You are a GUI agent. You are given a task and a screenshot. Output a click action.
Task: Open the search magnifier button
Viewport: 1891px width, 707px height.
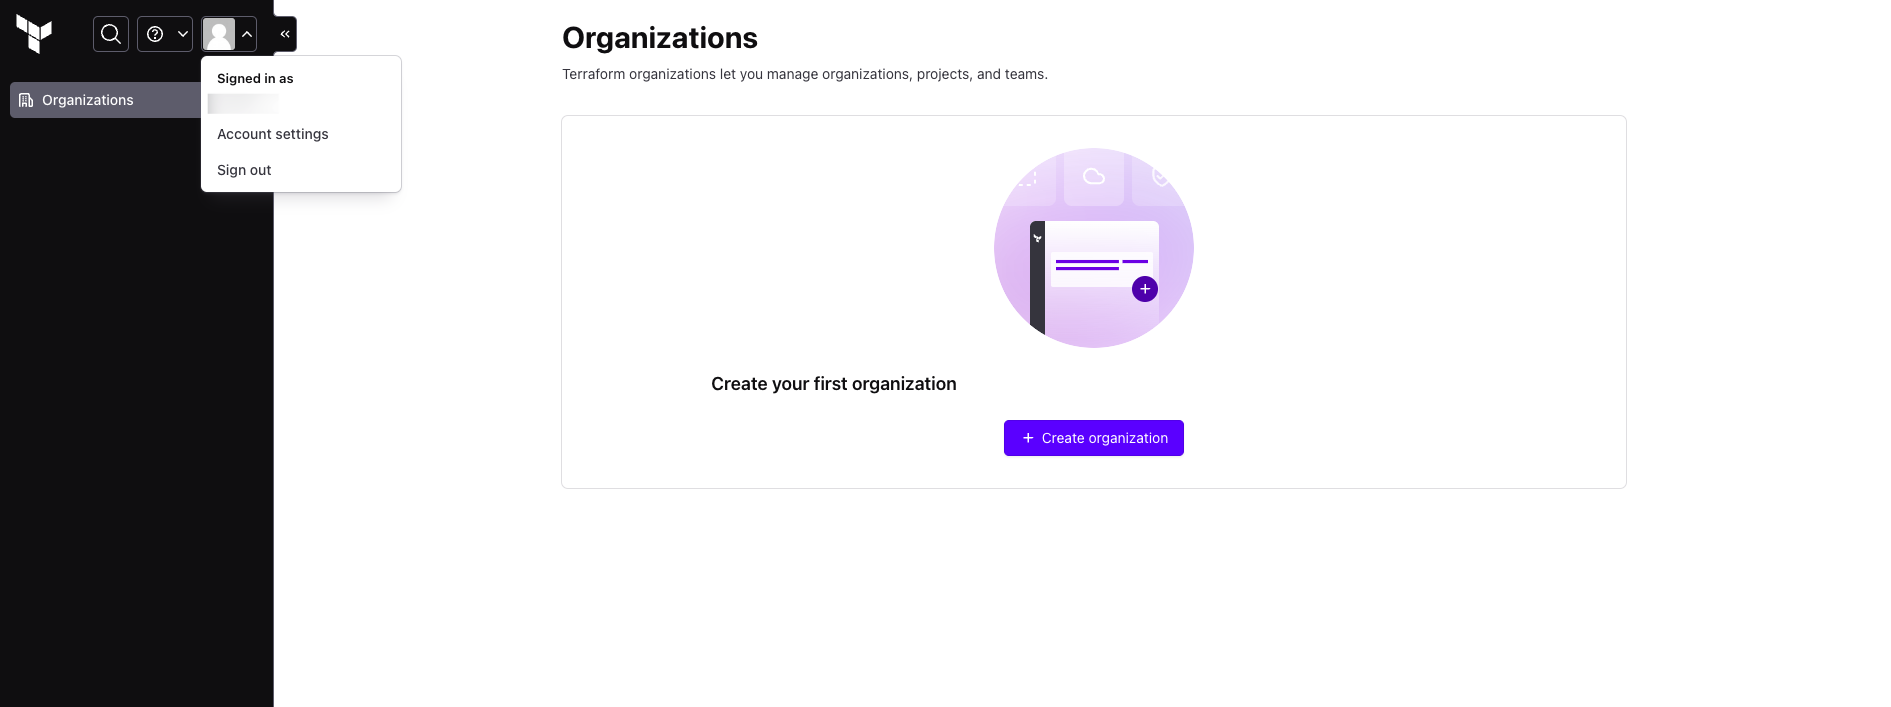point(111,34)
